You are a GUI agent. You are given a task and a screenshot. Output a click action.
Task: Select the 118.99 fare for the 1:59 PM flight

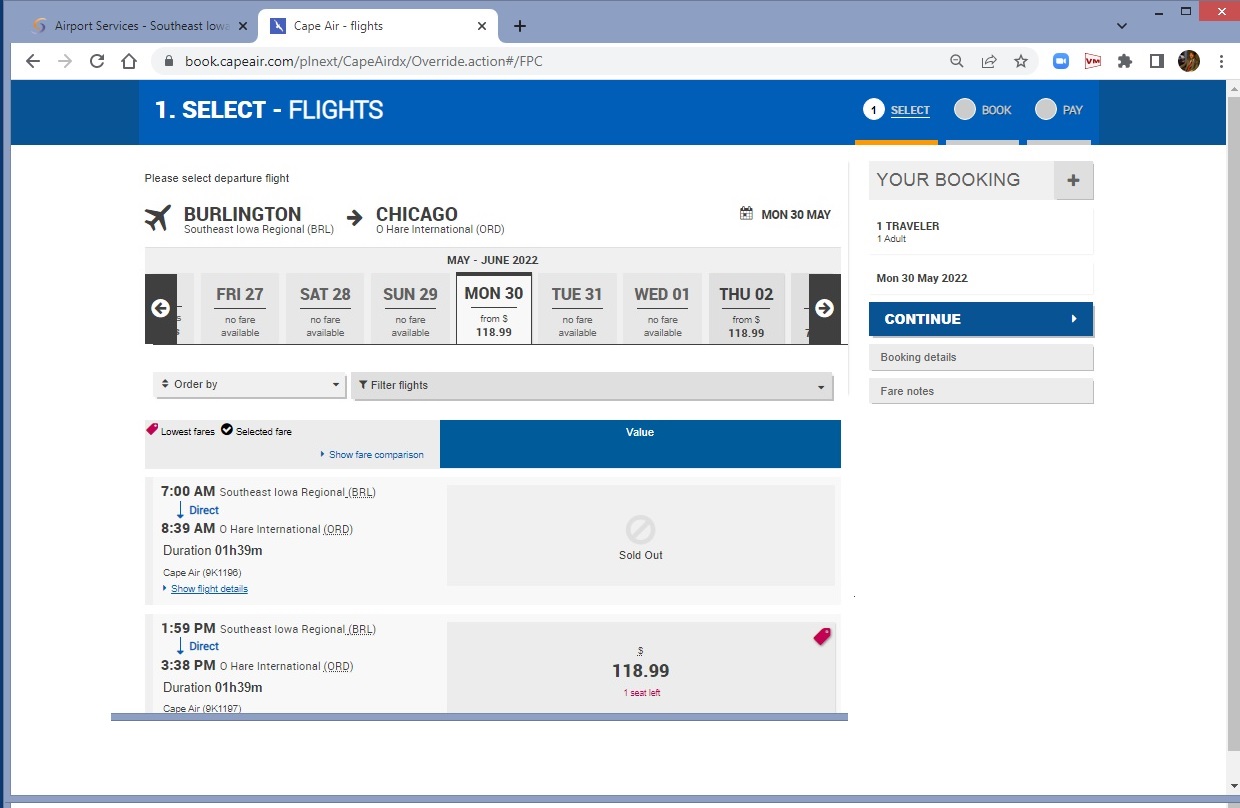(x=640, y=670)
